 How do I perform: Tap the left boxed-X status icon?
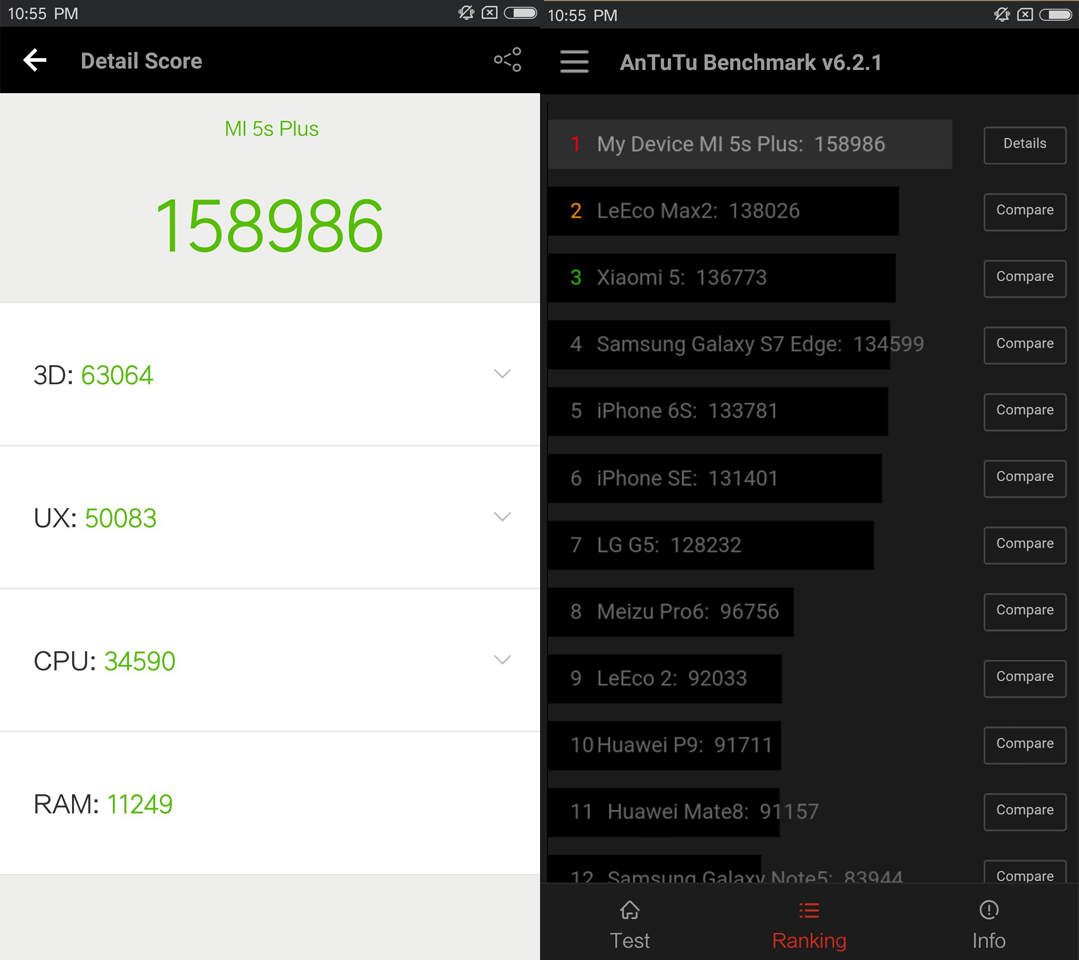[489, 12]
